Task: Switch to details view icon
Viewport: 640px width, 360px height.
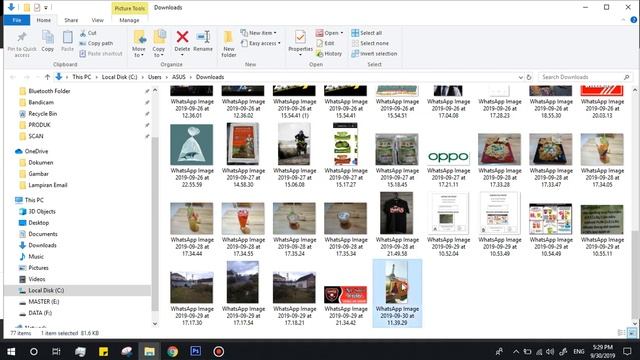Action: 621,333
